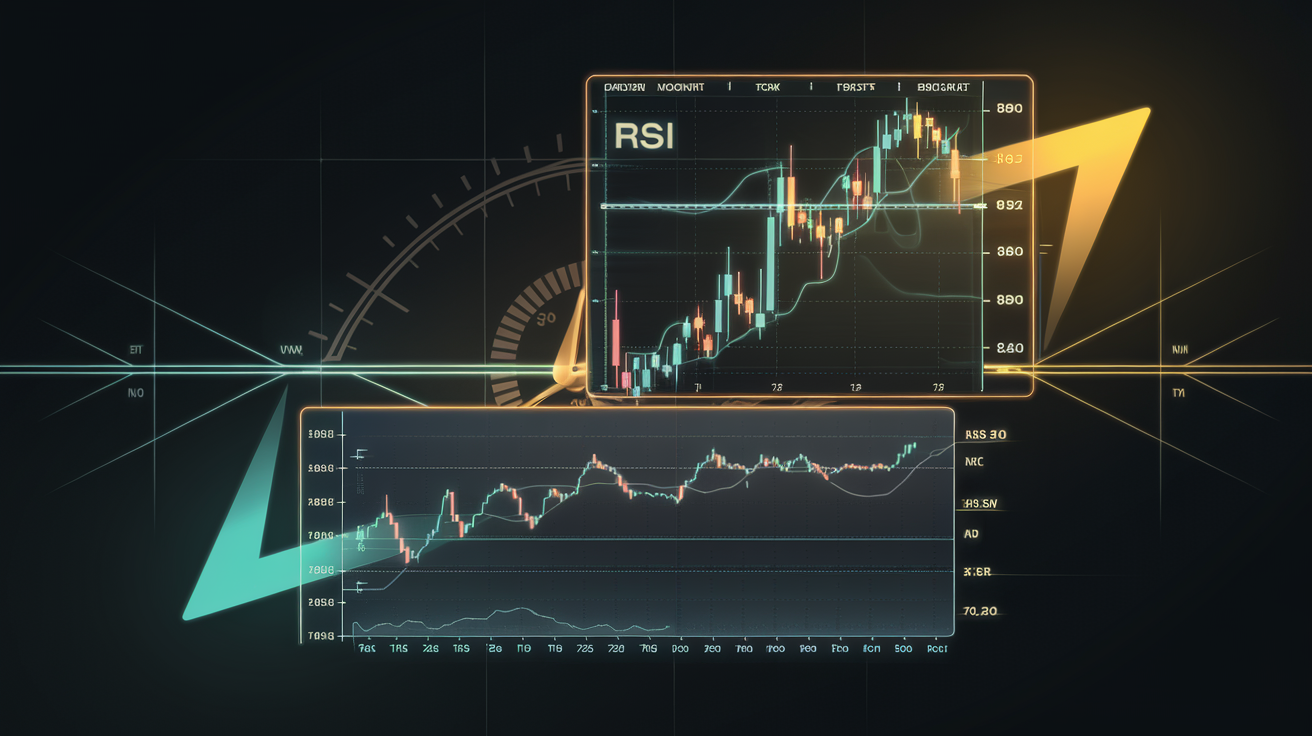1312x736 pixels.
Task: Click the 892 value on upper chart axis
Action: click(1009, 206)
